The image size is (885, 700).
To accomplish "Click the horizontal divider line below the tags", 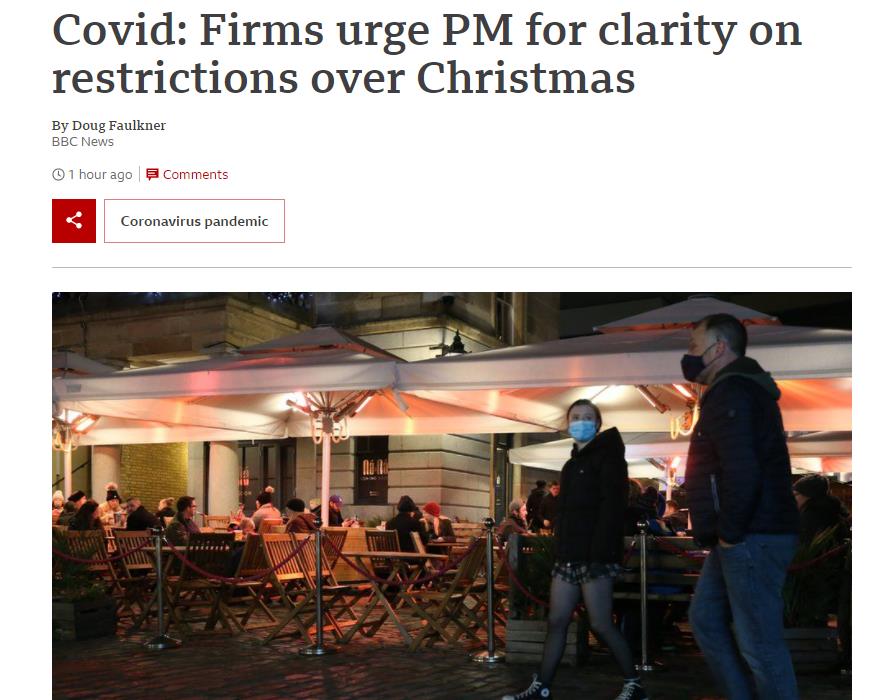I will click(x=452, y=267).
